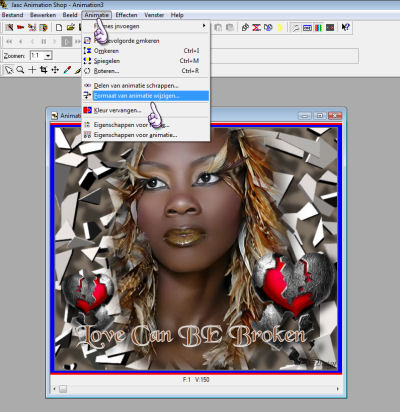Toggle the dark filmstrip toolbar button
The image size is (400, 412).
[x=330, y=27]
